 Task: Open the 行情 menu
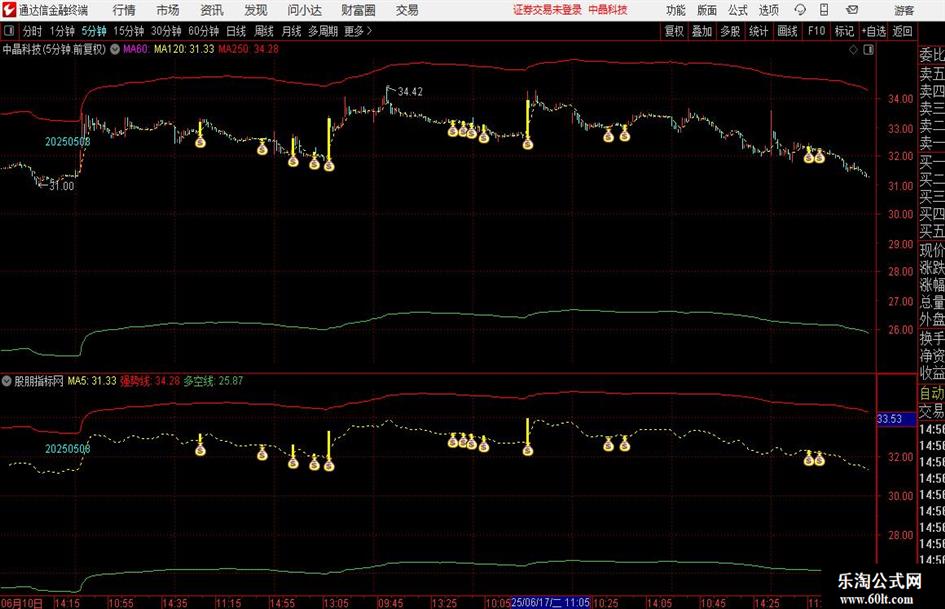124,10
